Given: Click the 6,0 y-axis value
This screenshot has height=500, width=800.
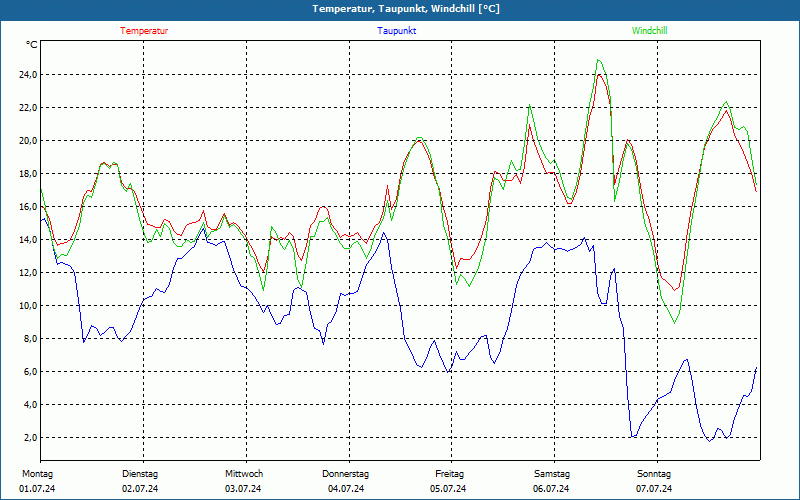Looking at the screenshot, I should tap(30, 371).
